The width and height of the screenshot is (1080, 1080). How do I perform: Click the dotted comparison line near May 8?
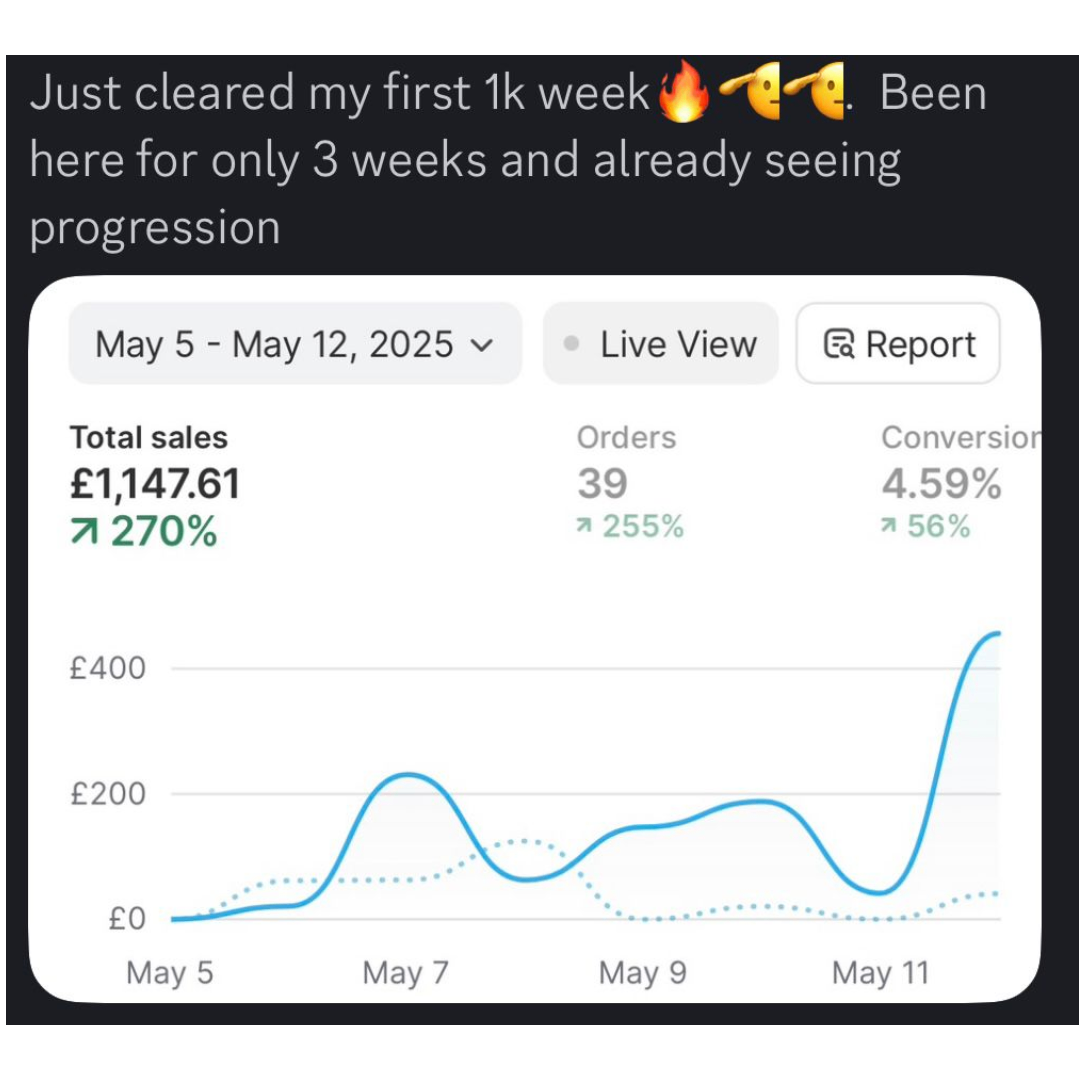(x=522, y=841)
